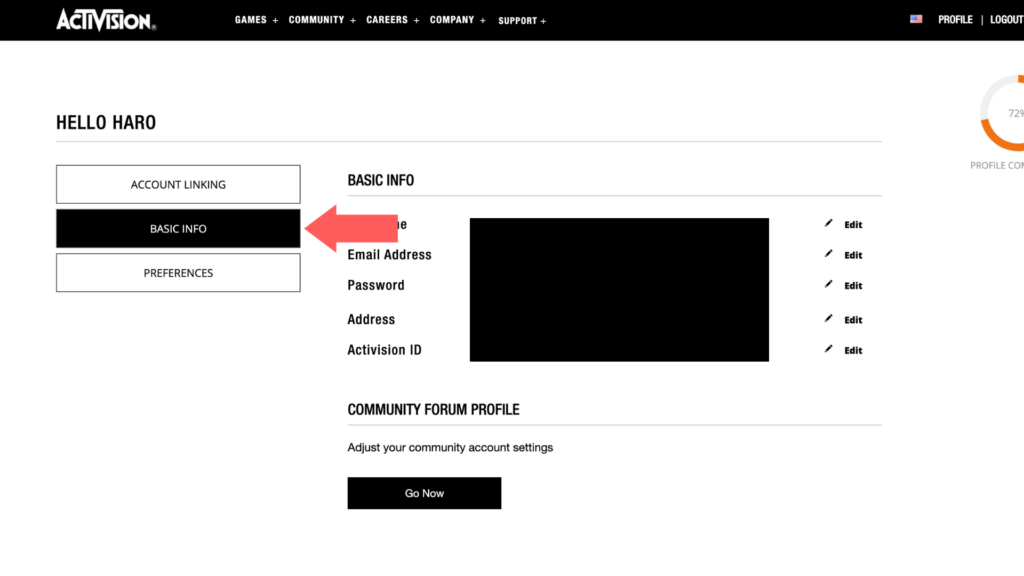Edit the Email Address
Image resolution: width=1024 pixels, height=576 pixels.
coord(853,255)
